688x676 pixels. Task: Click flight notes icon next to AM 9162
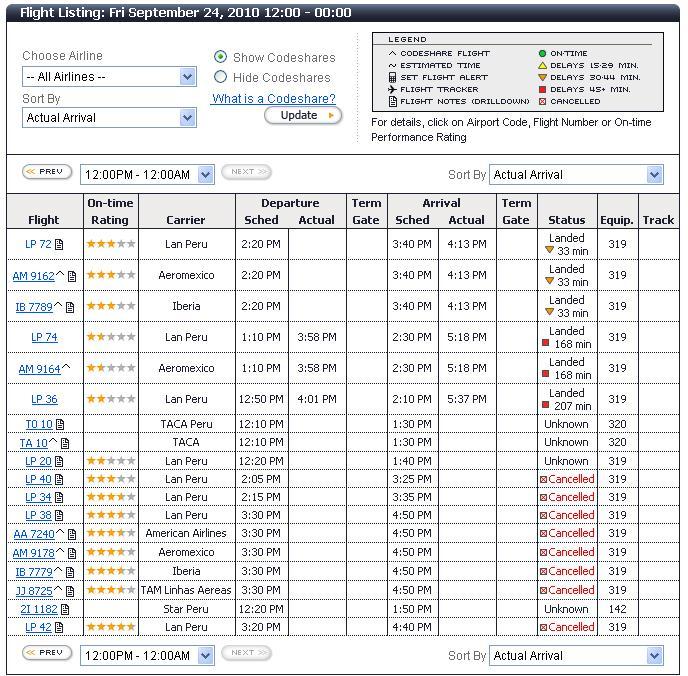click(72, 276)
